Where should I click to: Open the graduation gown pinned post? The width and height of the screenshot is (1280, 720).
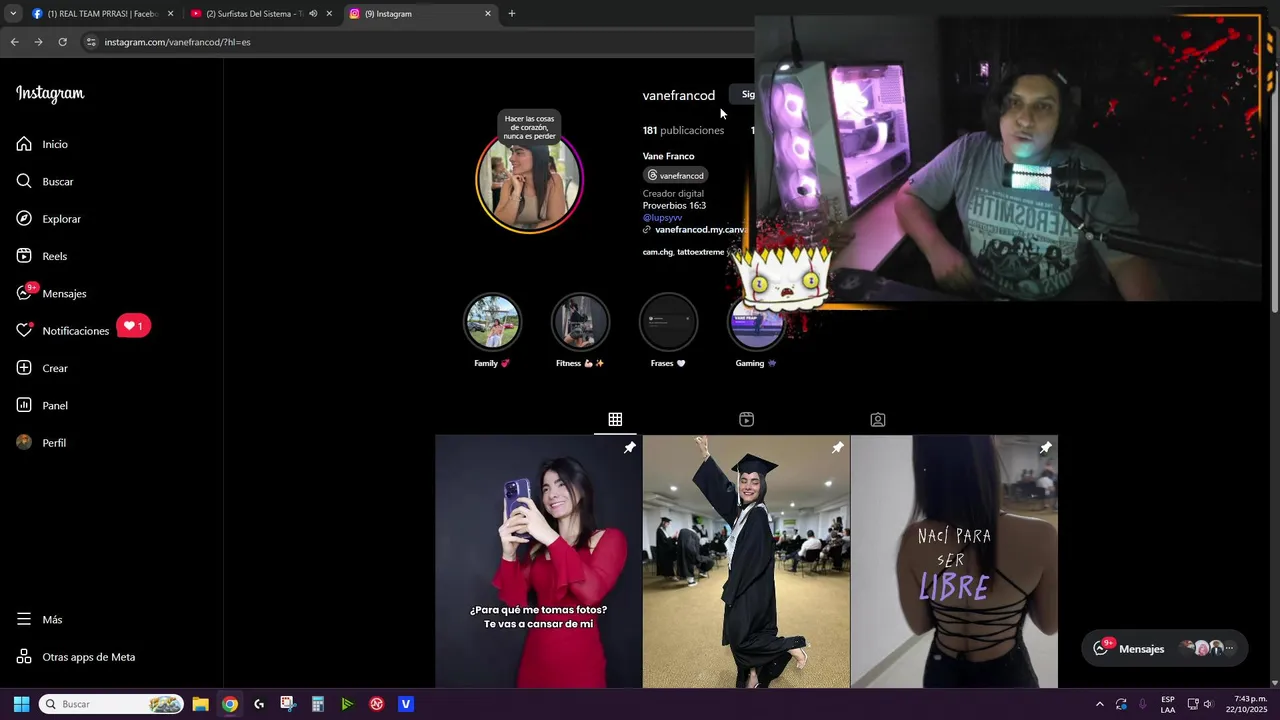(x=746, y=561)
